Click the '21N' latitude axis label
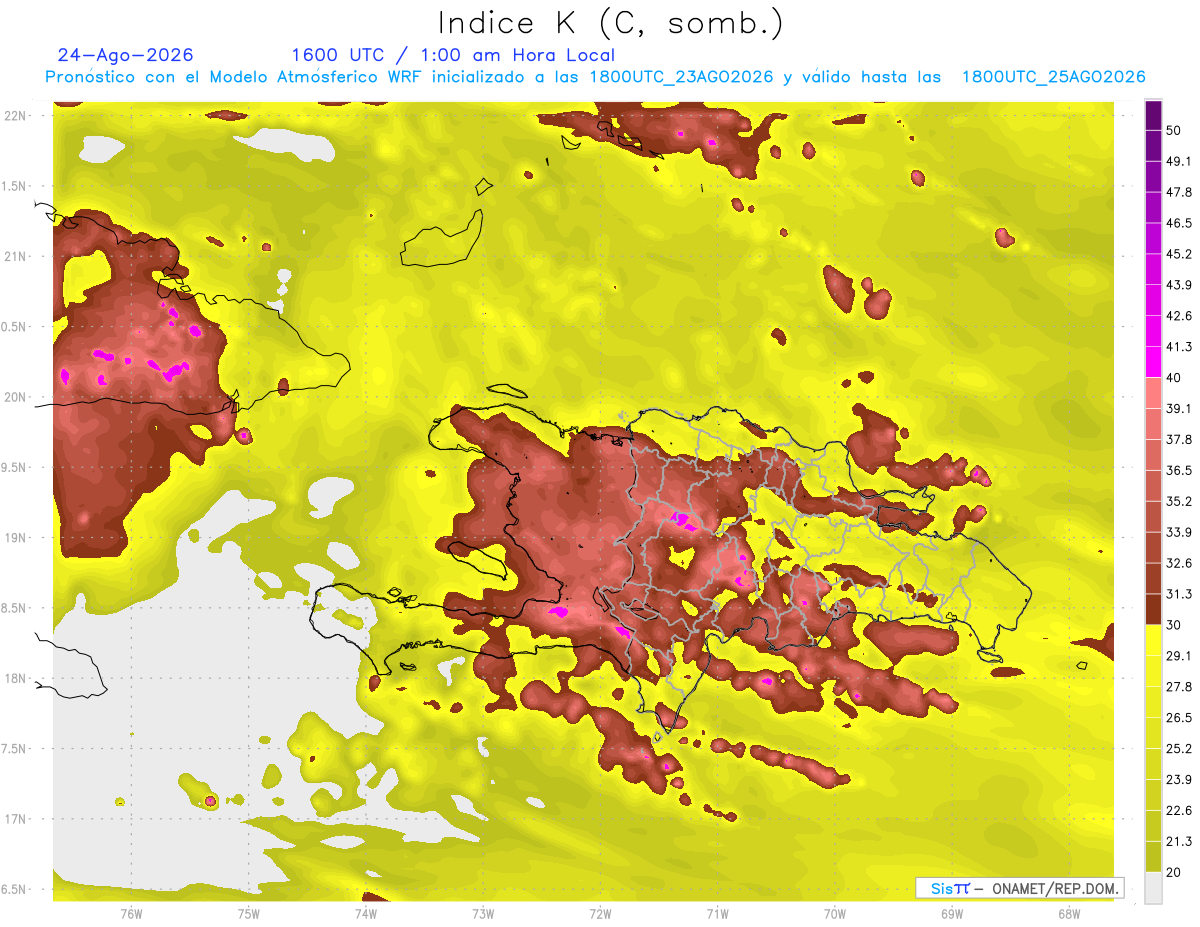 (x=15, y=257)
